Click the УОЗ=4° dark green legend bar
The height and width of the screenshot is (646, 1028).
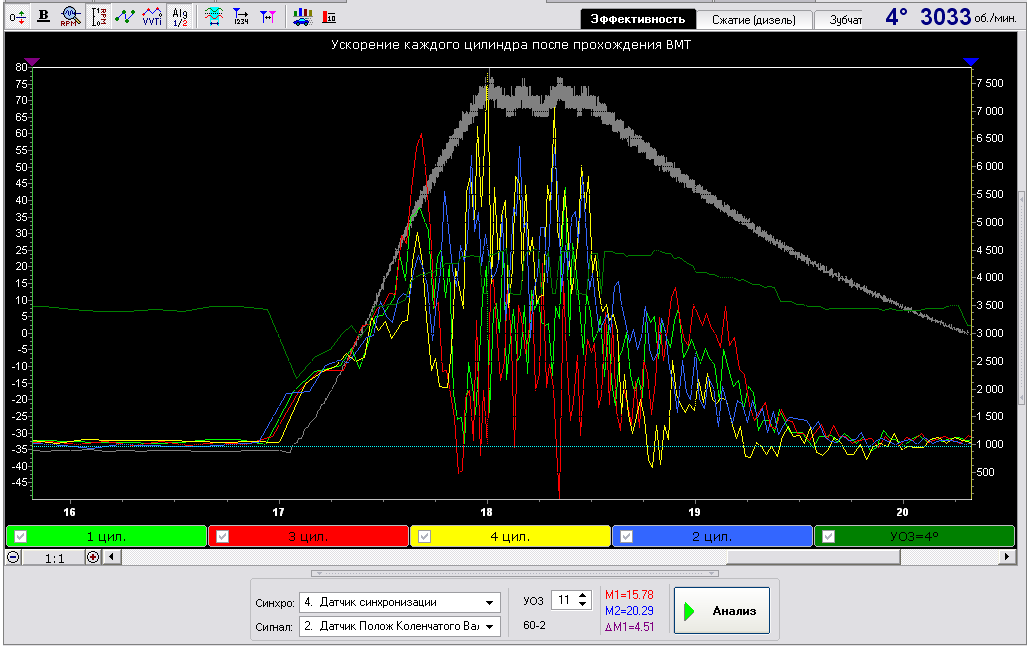click(x=914, y=536)
